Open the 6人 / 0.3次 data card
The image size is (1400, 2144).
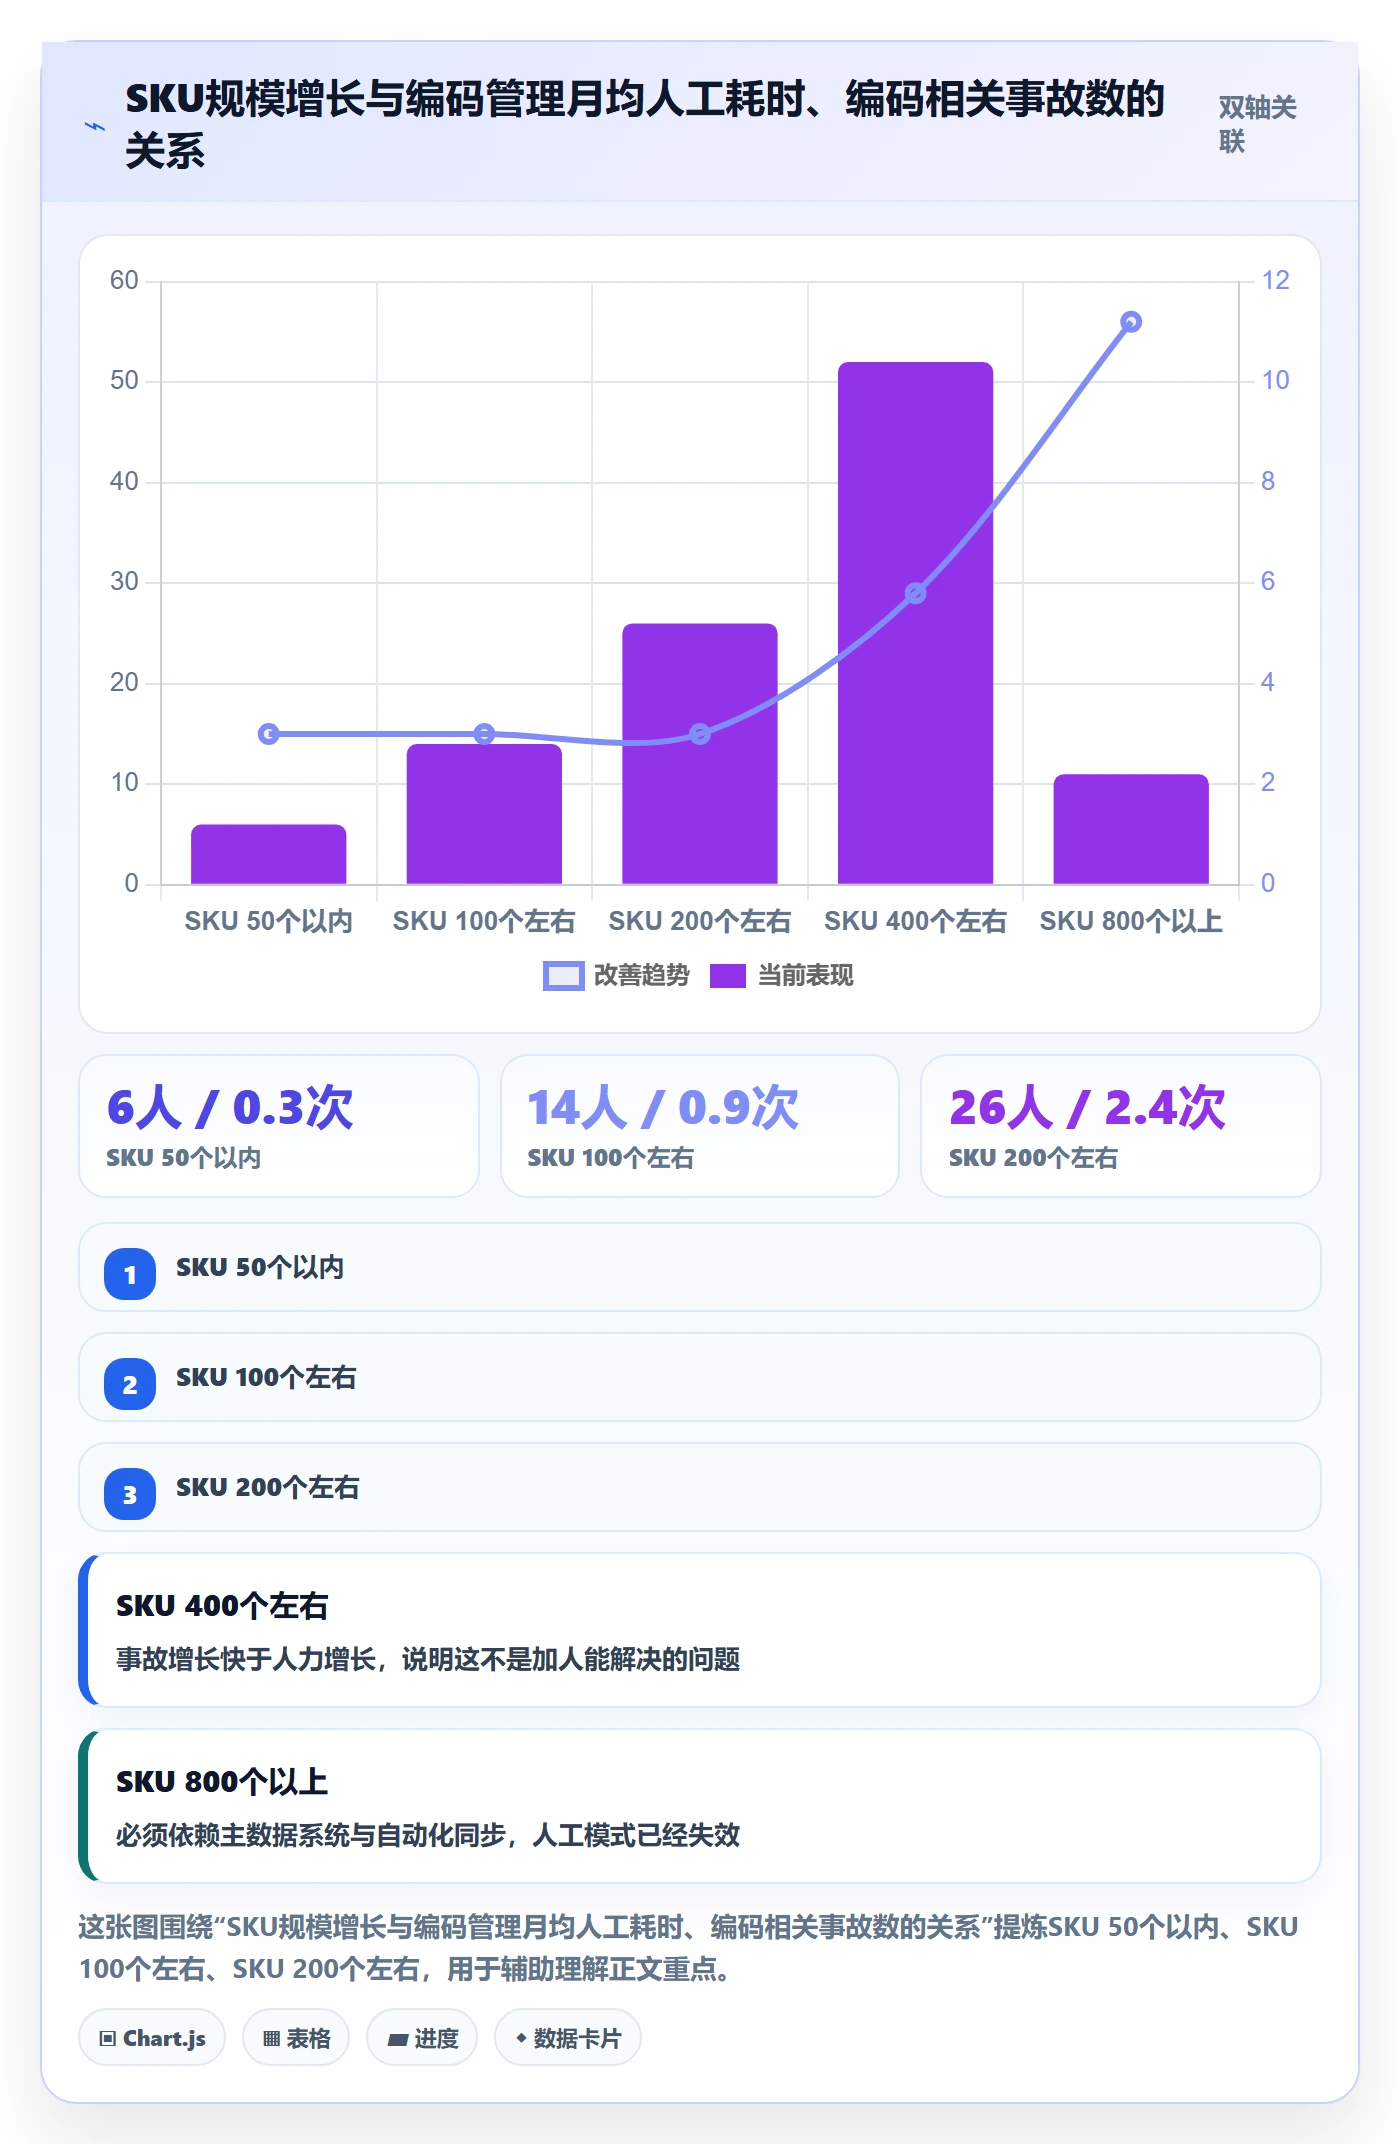click(279, 1126)
